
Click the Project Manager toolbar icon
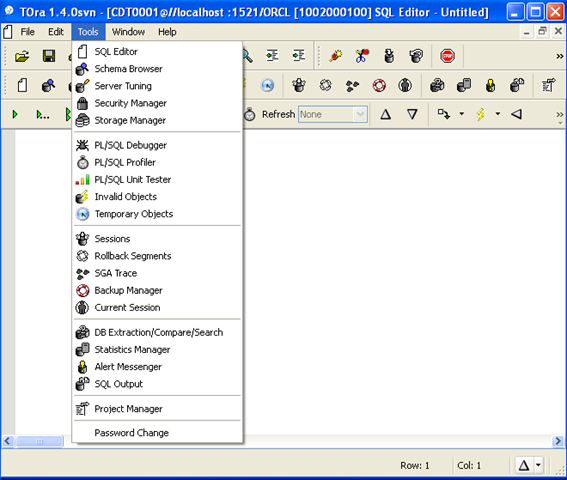click(549, 85)
